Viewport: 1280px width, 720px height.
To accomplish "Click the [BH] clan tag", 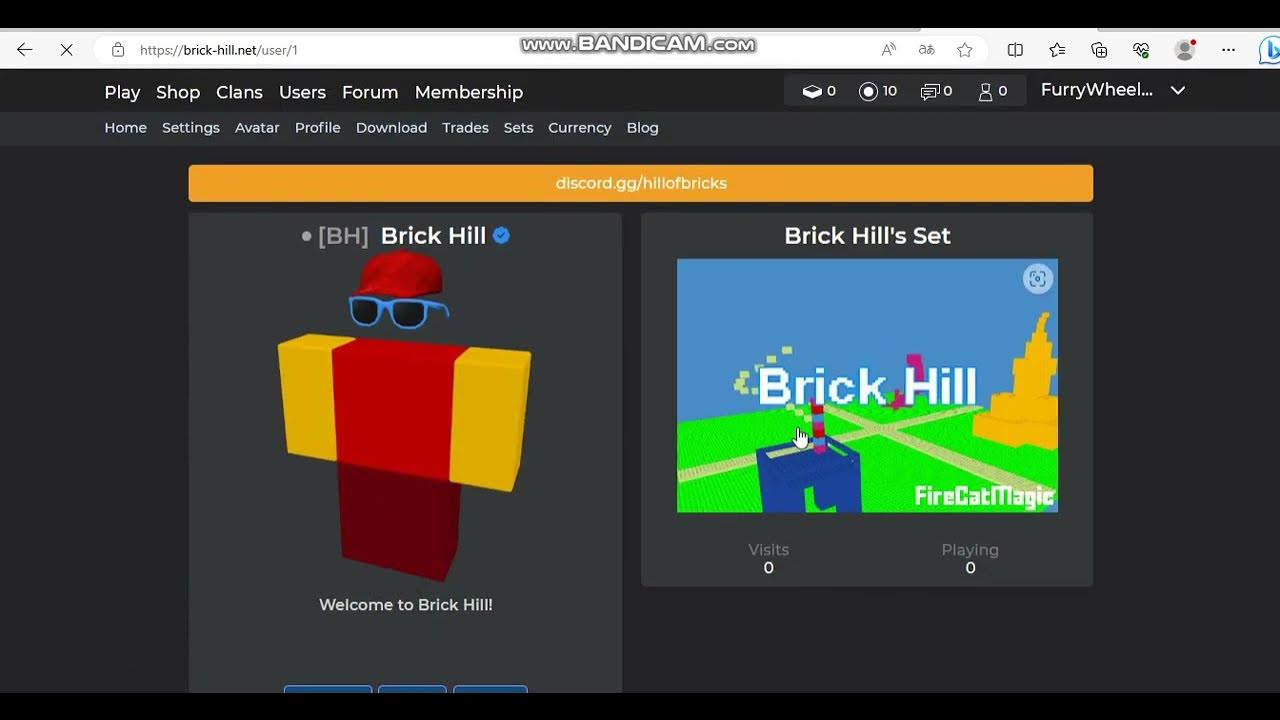I will [x=343, y=236].
